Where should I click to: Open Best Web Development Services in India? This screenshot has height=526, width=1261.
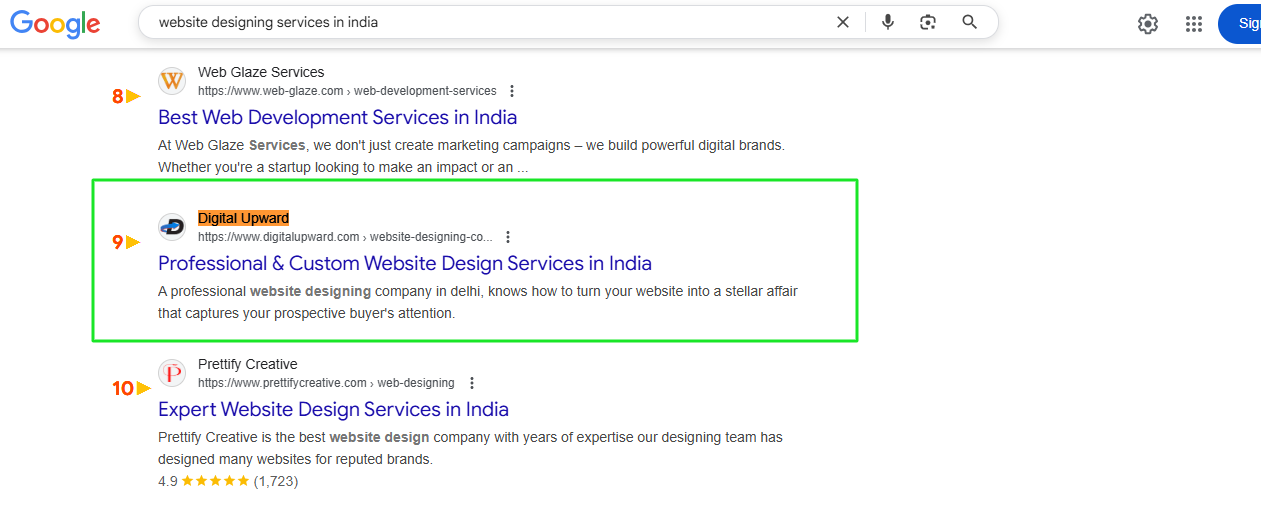click(337, 117)
